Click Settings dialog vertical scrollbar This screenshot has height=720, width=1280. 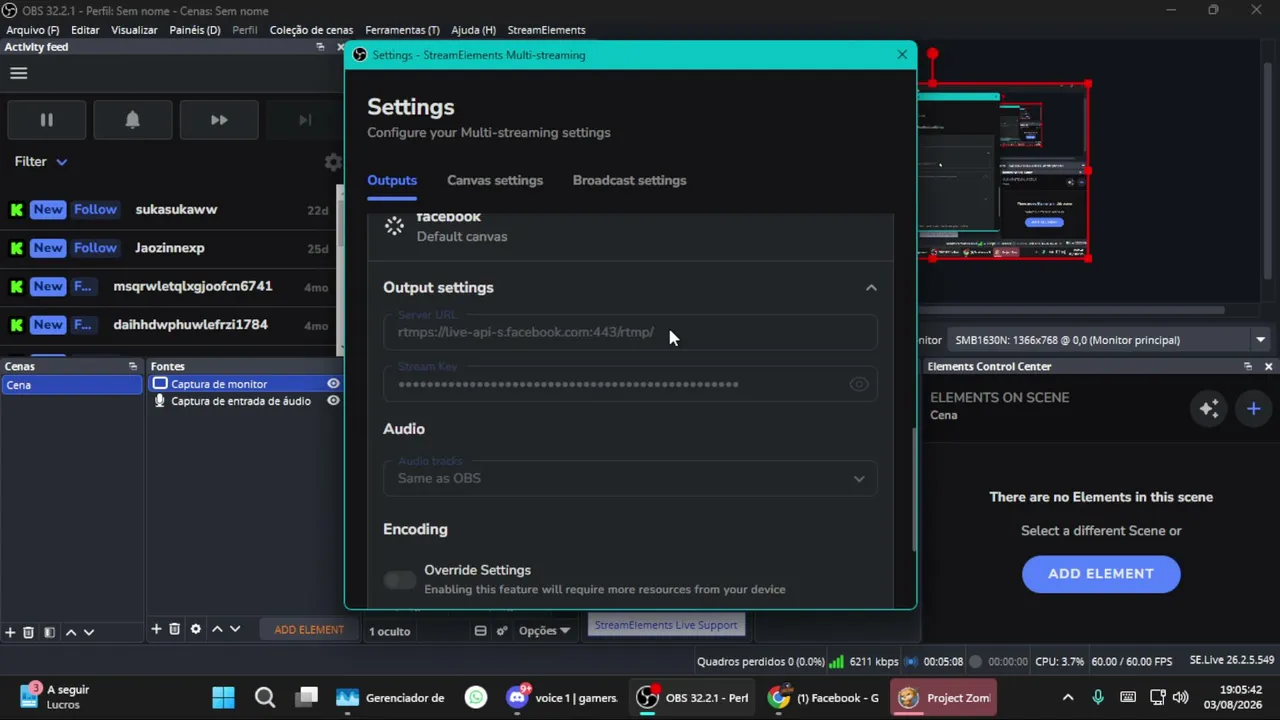[x=914, y=490]
